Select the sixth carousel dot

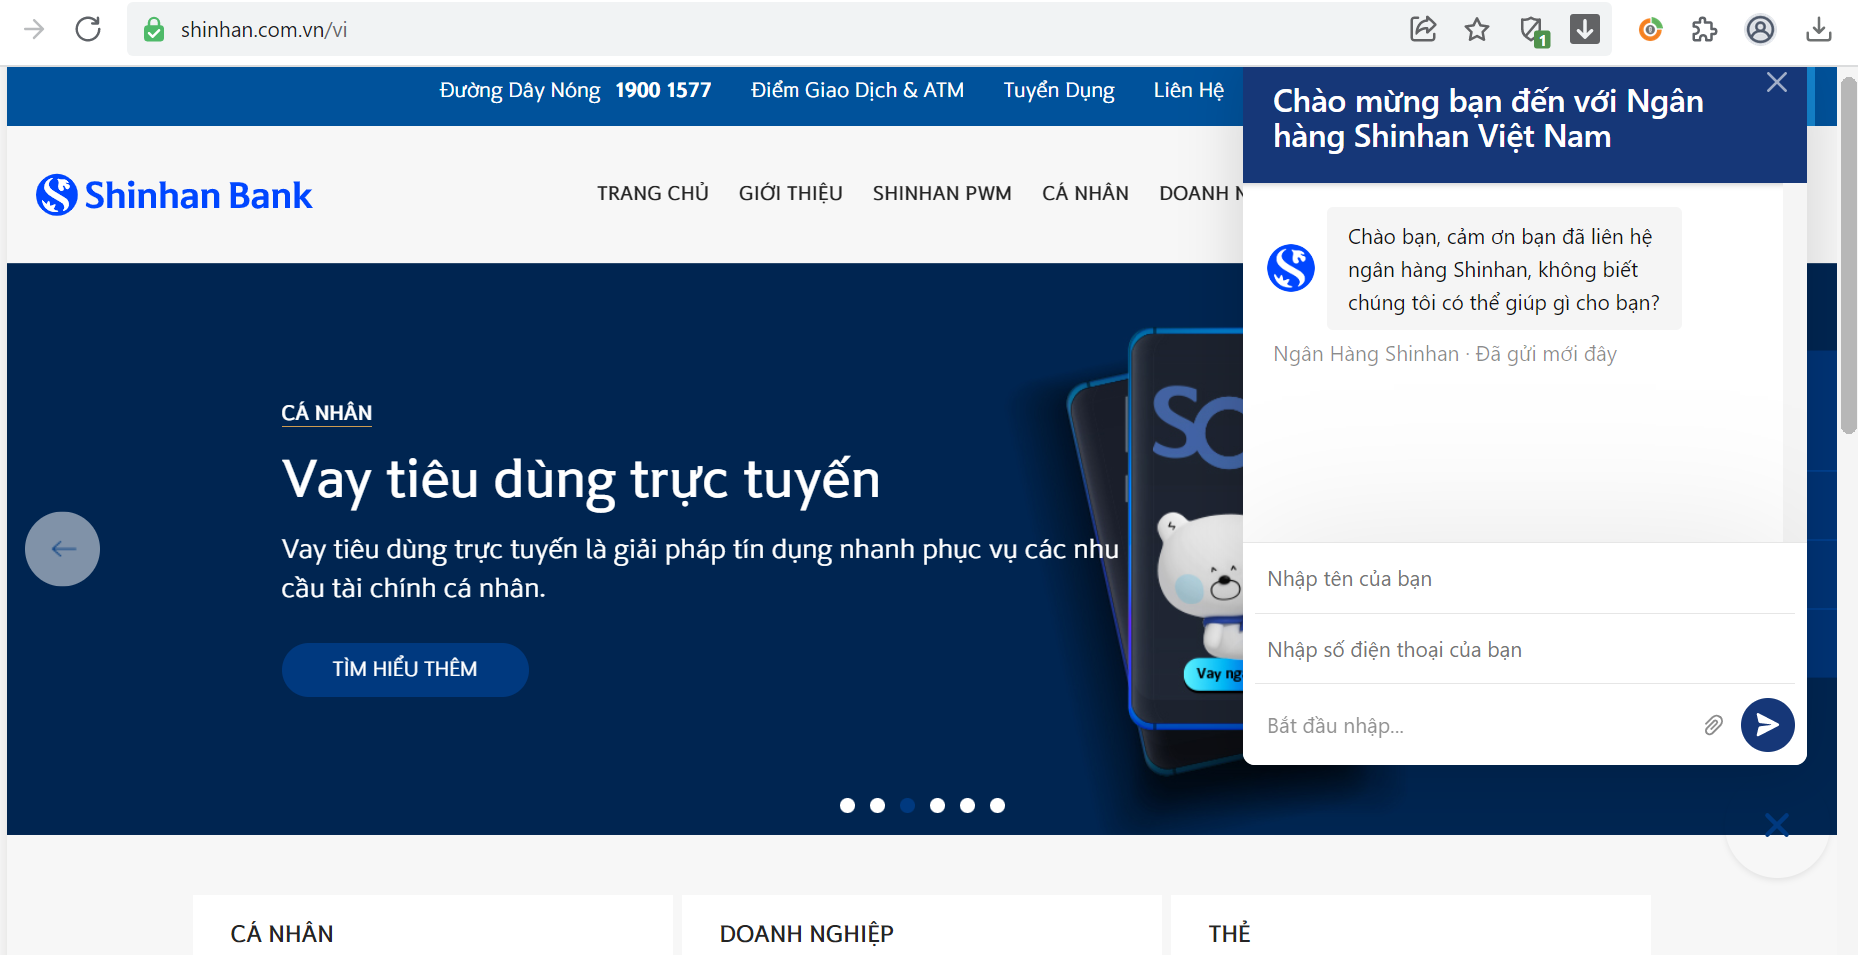(x=997, y=805)
